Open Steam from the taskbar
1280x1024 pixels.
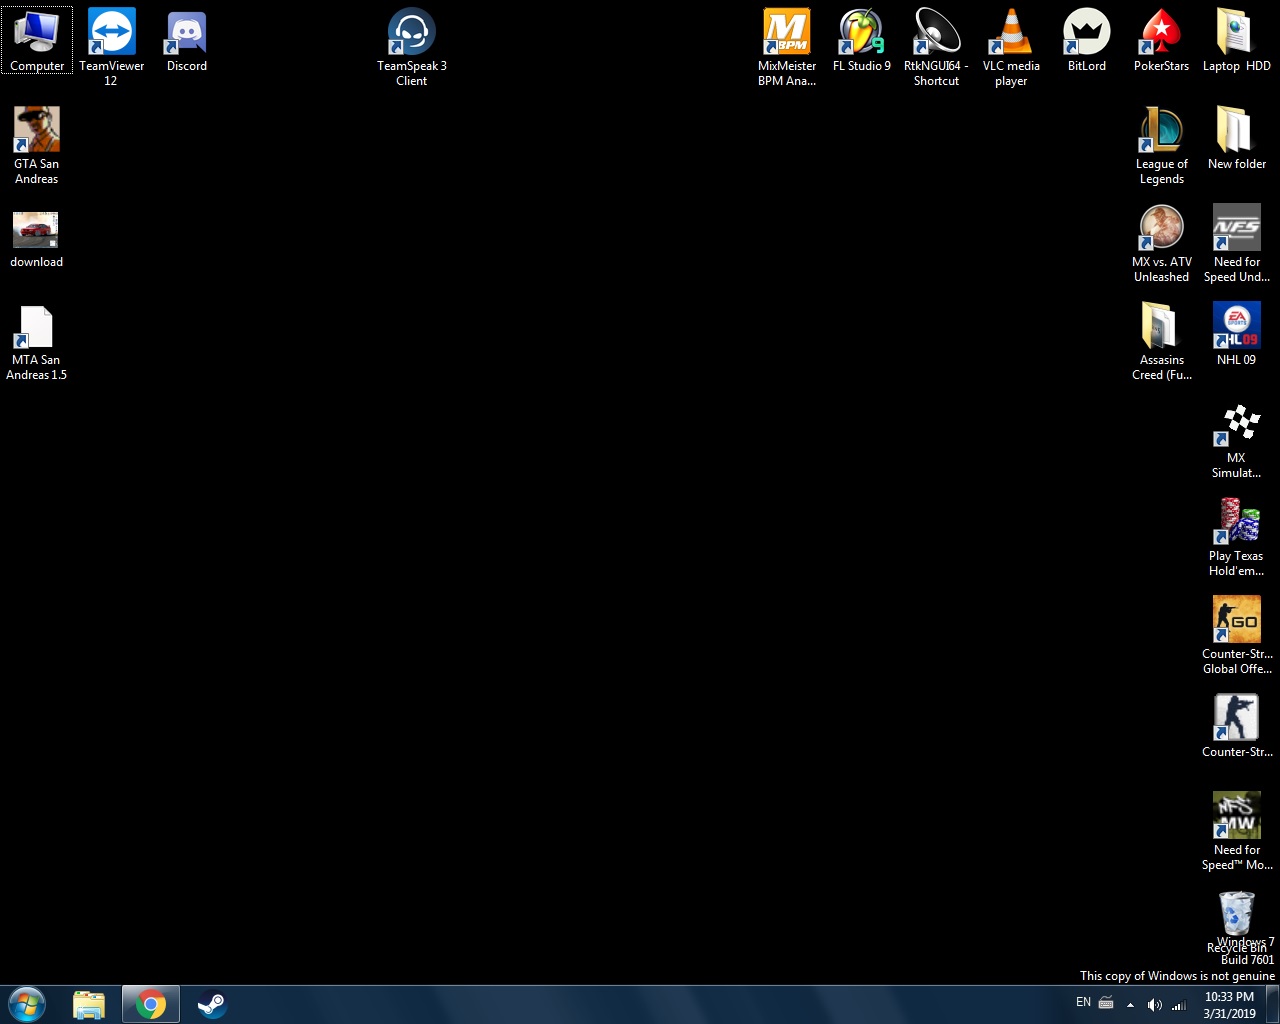[211, 1005]
